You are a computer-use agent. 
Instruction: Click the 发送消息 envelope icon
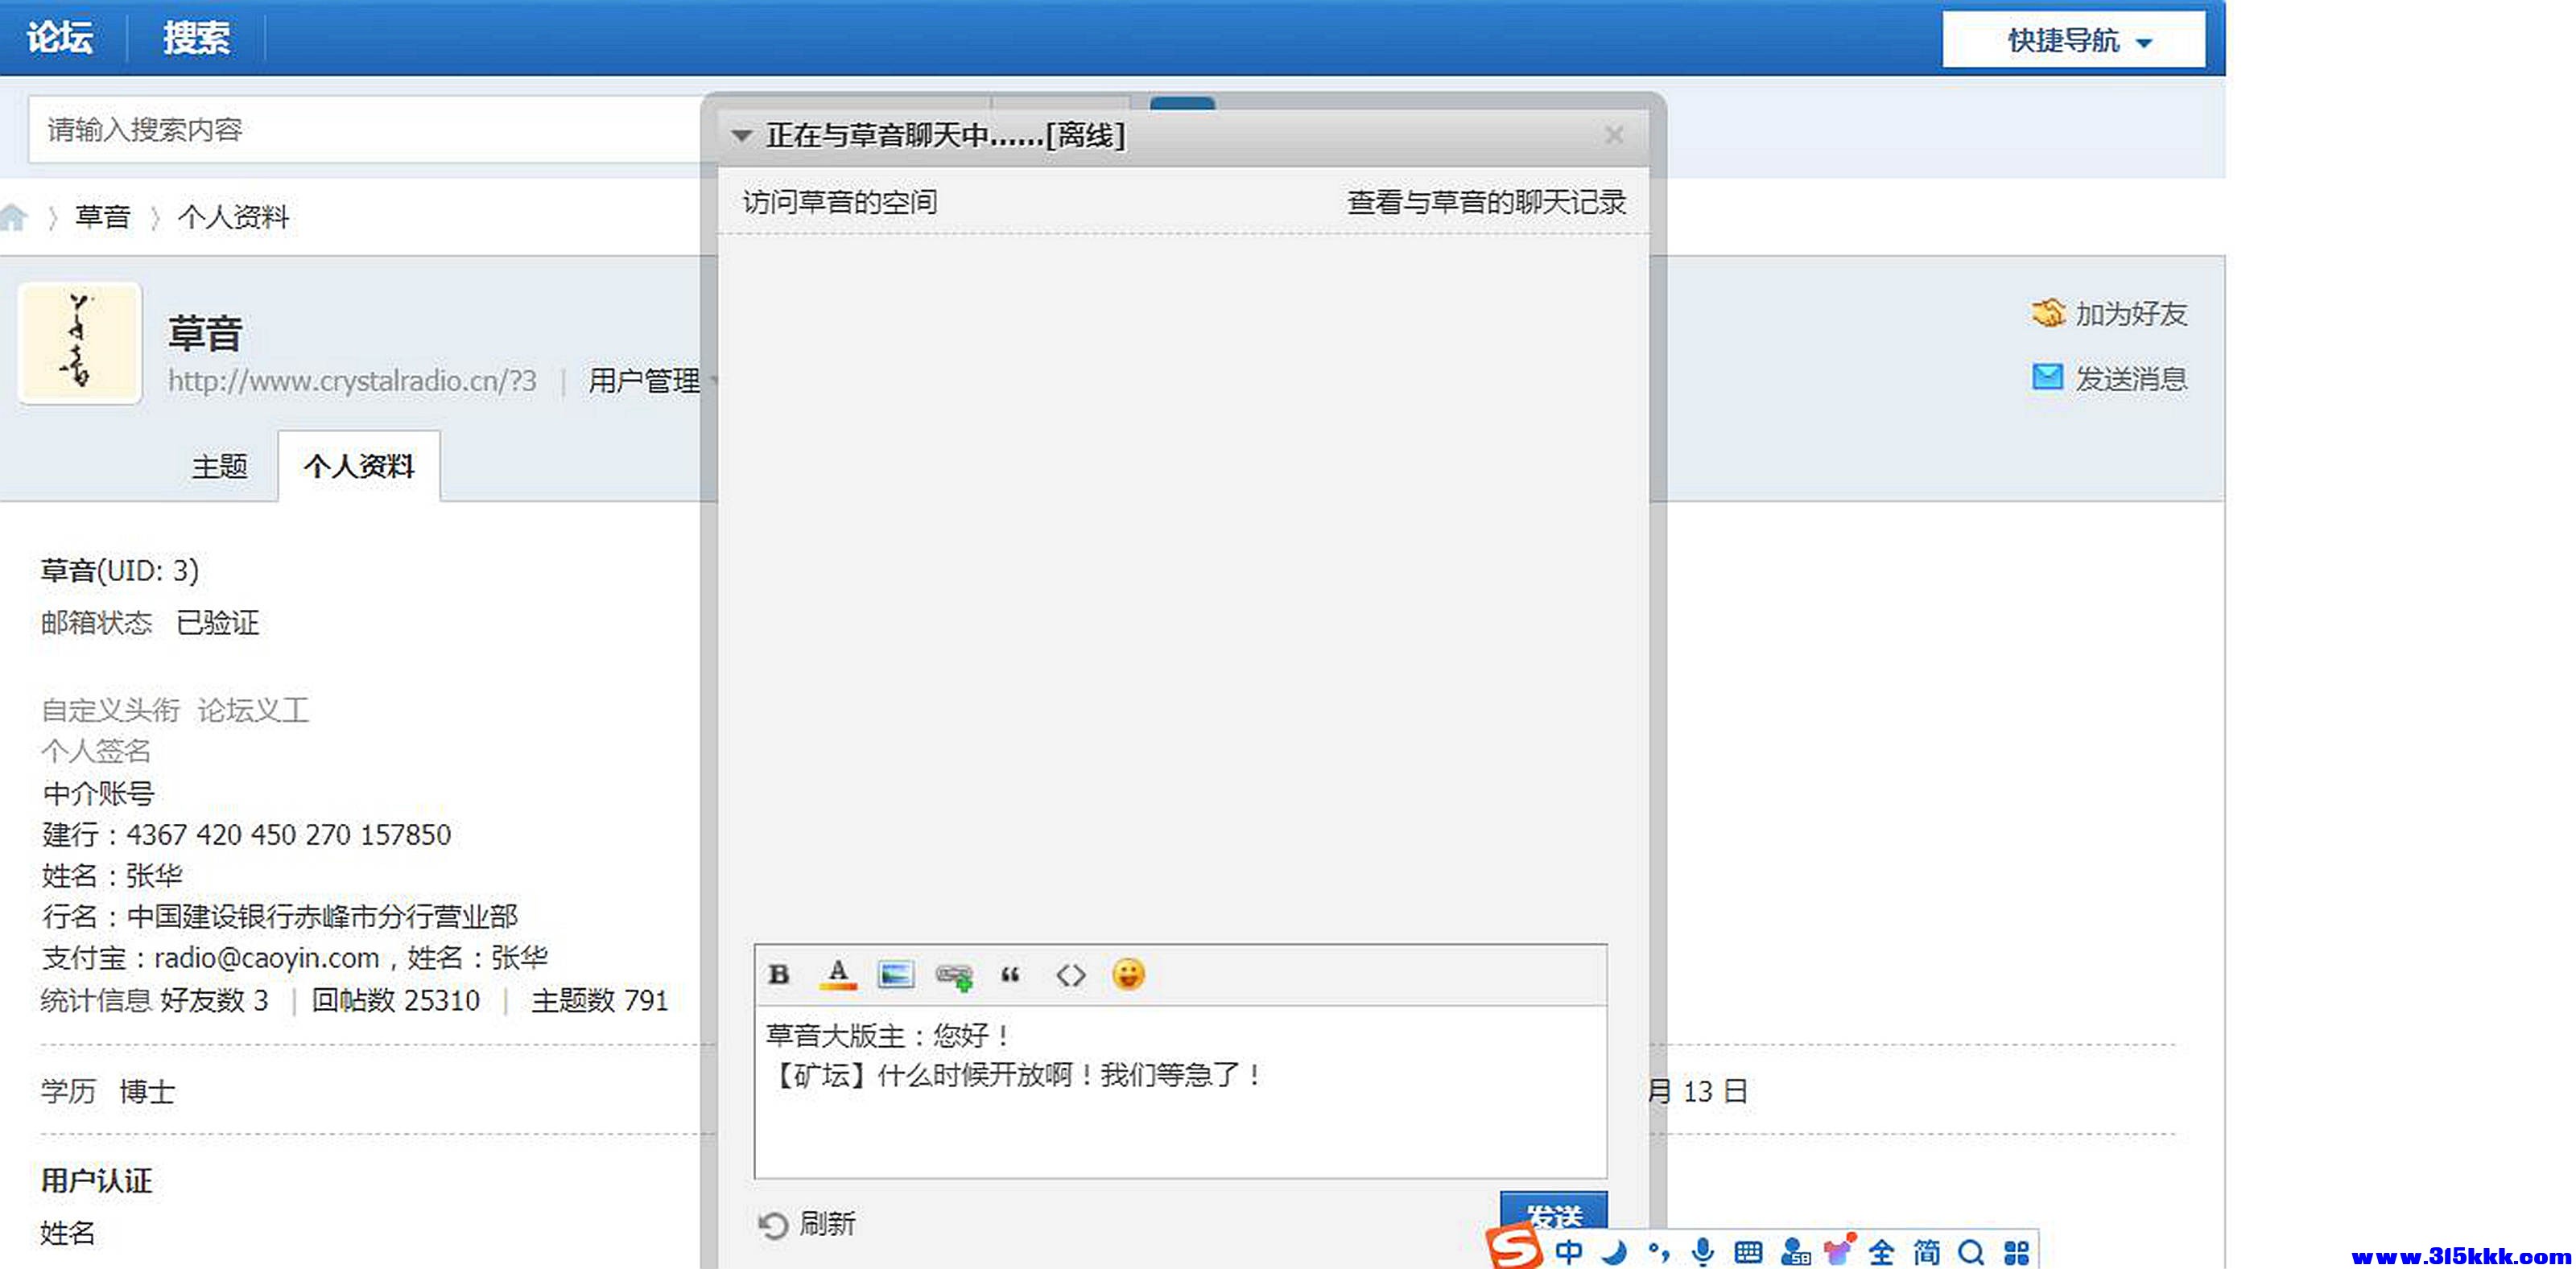point(2047,377)
